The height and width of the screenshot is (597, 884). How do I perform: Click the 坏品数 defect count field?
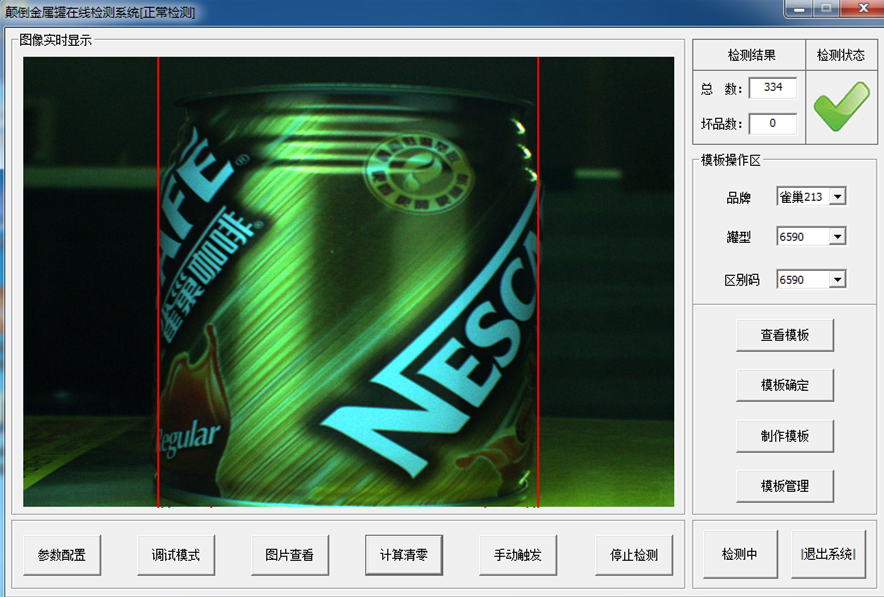click(773, 123)
